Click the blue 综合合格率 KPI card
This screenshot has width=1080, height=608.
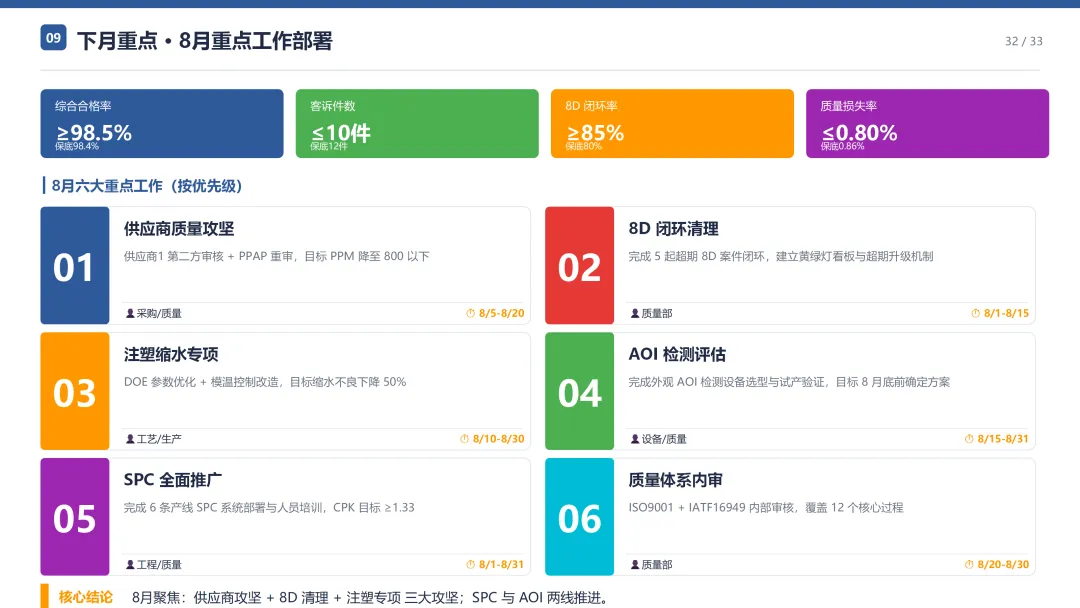tap(162, 123)
